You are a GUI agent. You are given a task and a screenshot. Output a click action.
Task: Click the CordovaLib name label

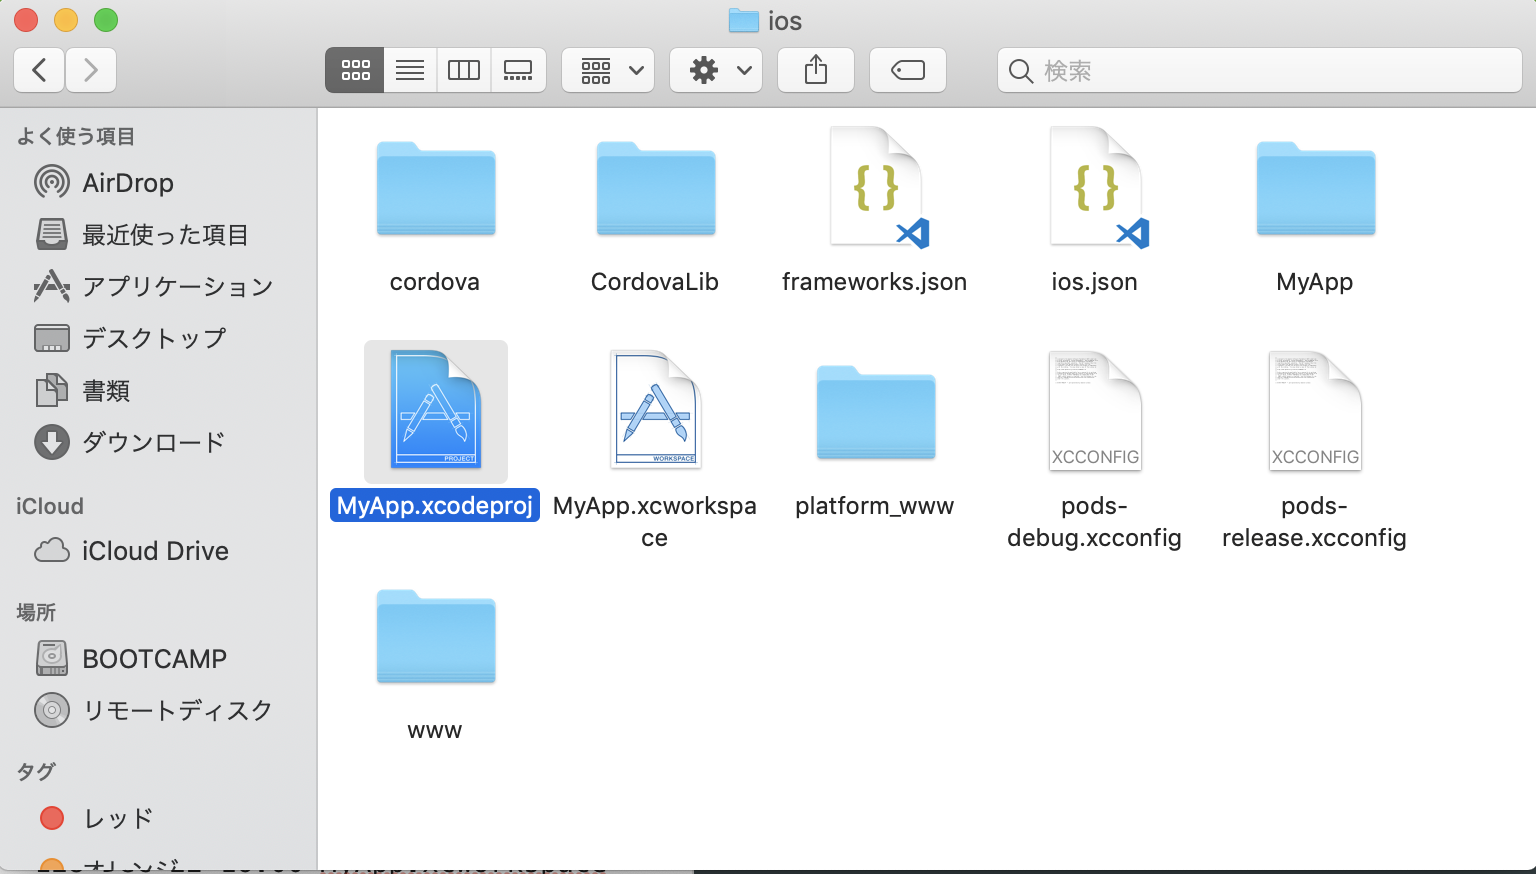(x=655, y=282)
